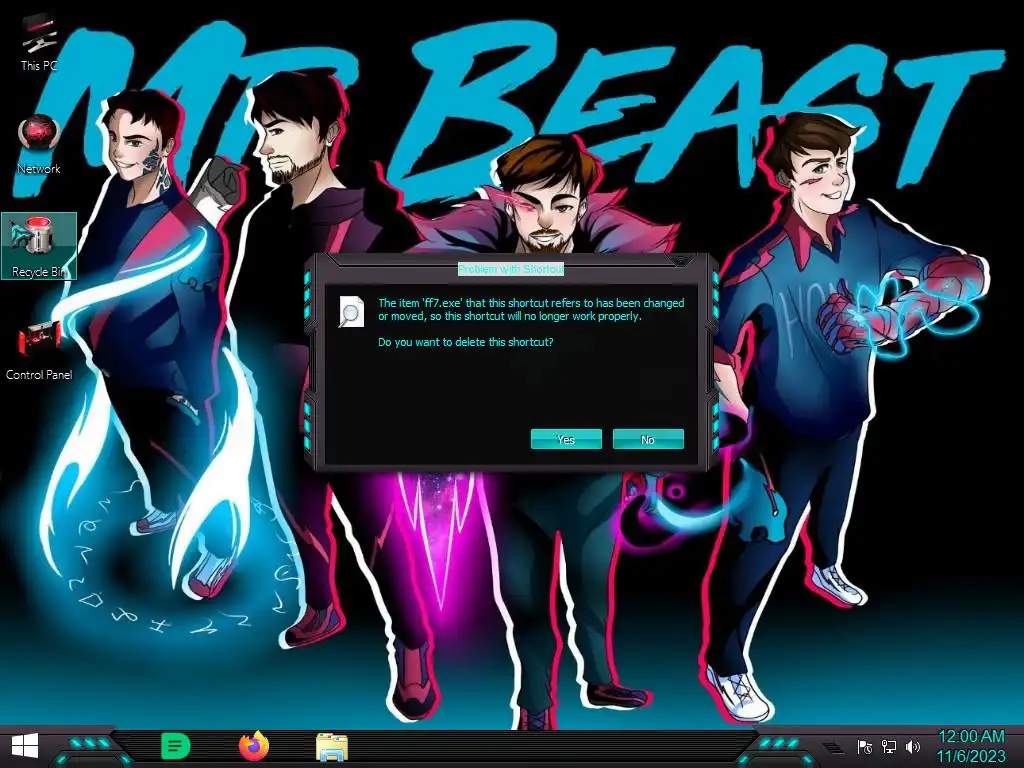Click No to keep the shortcut
The image size is (1024, 768).
click(648, 440)
